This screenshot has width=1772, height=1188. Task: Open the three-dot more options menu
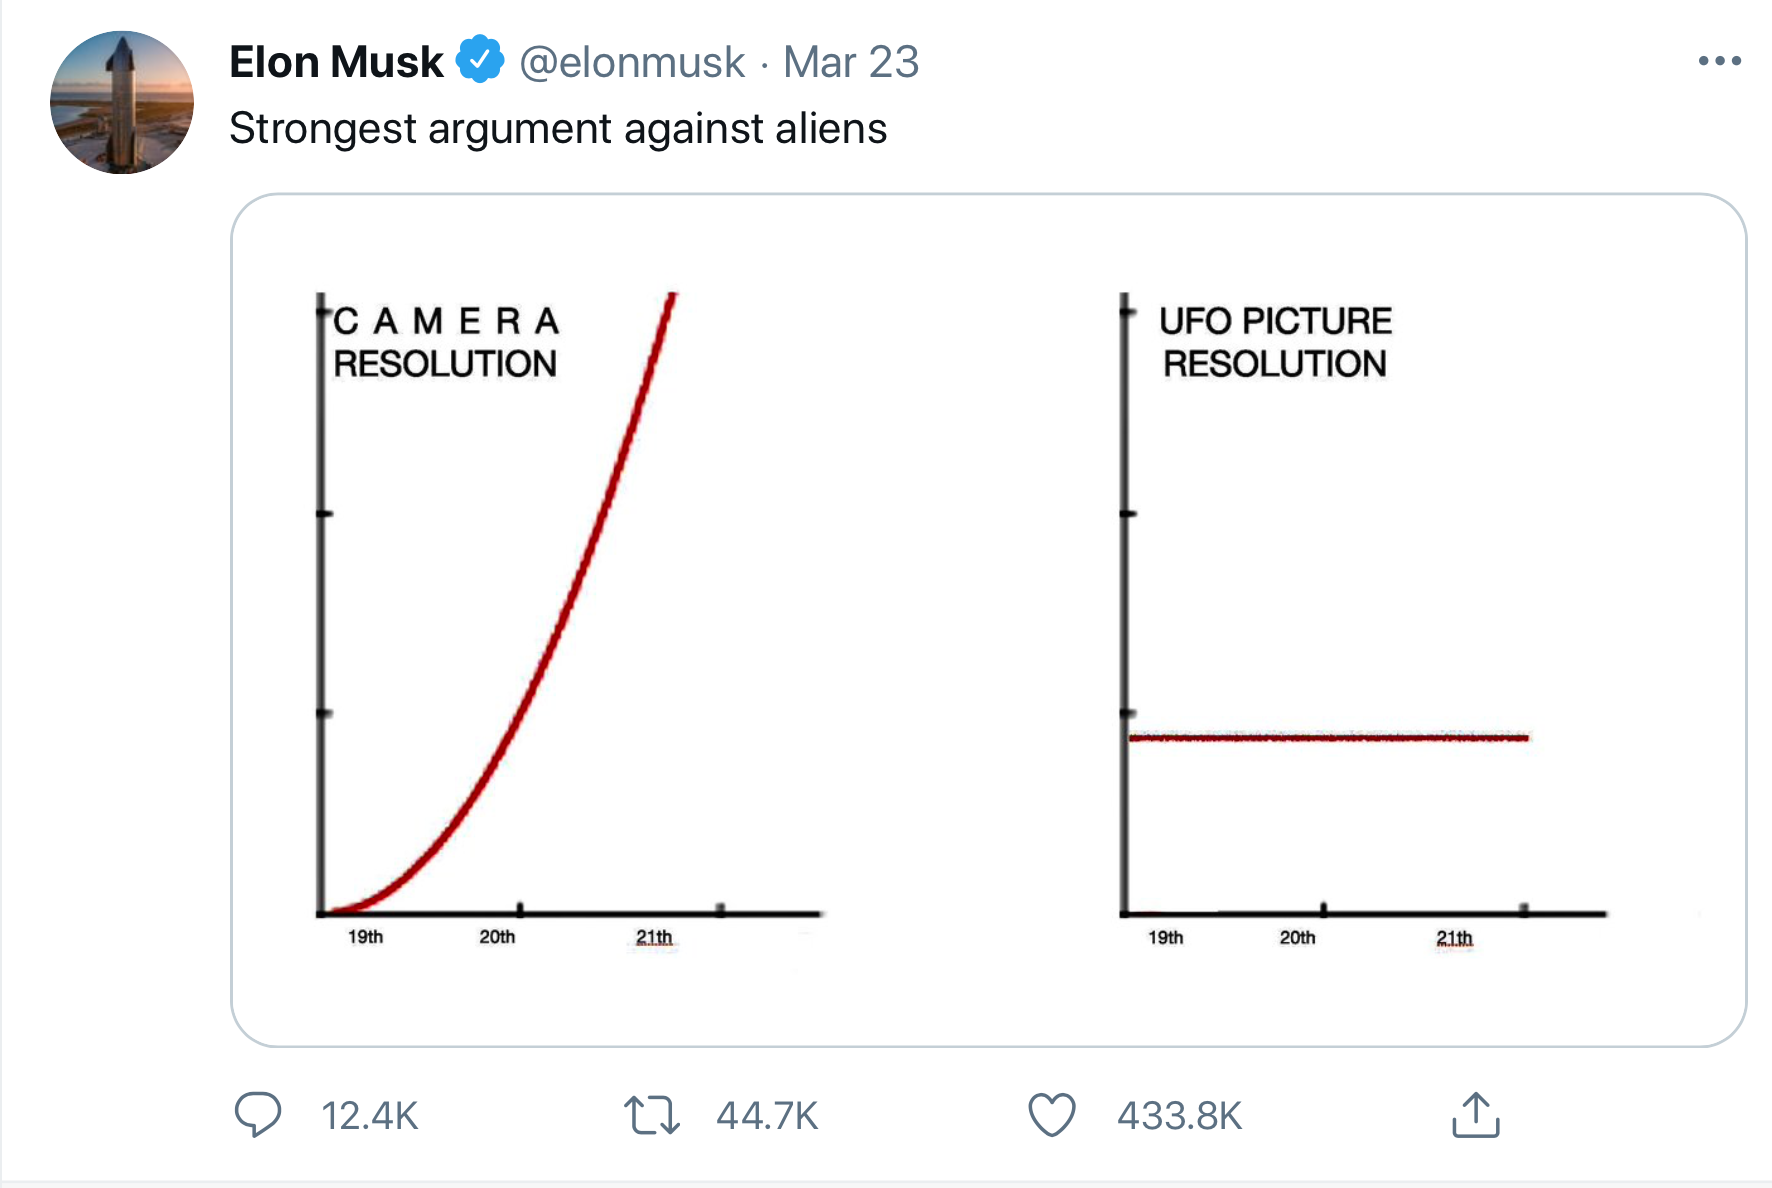pos(1719,61)
